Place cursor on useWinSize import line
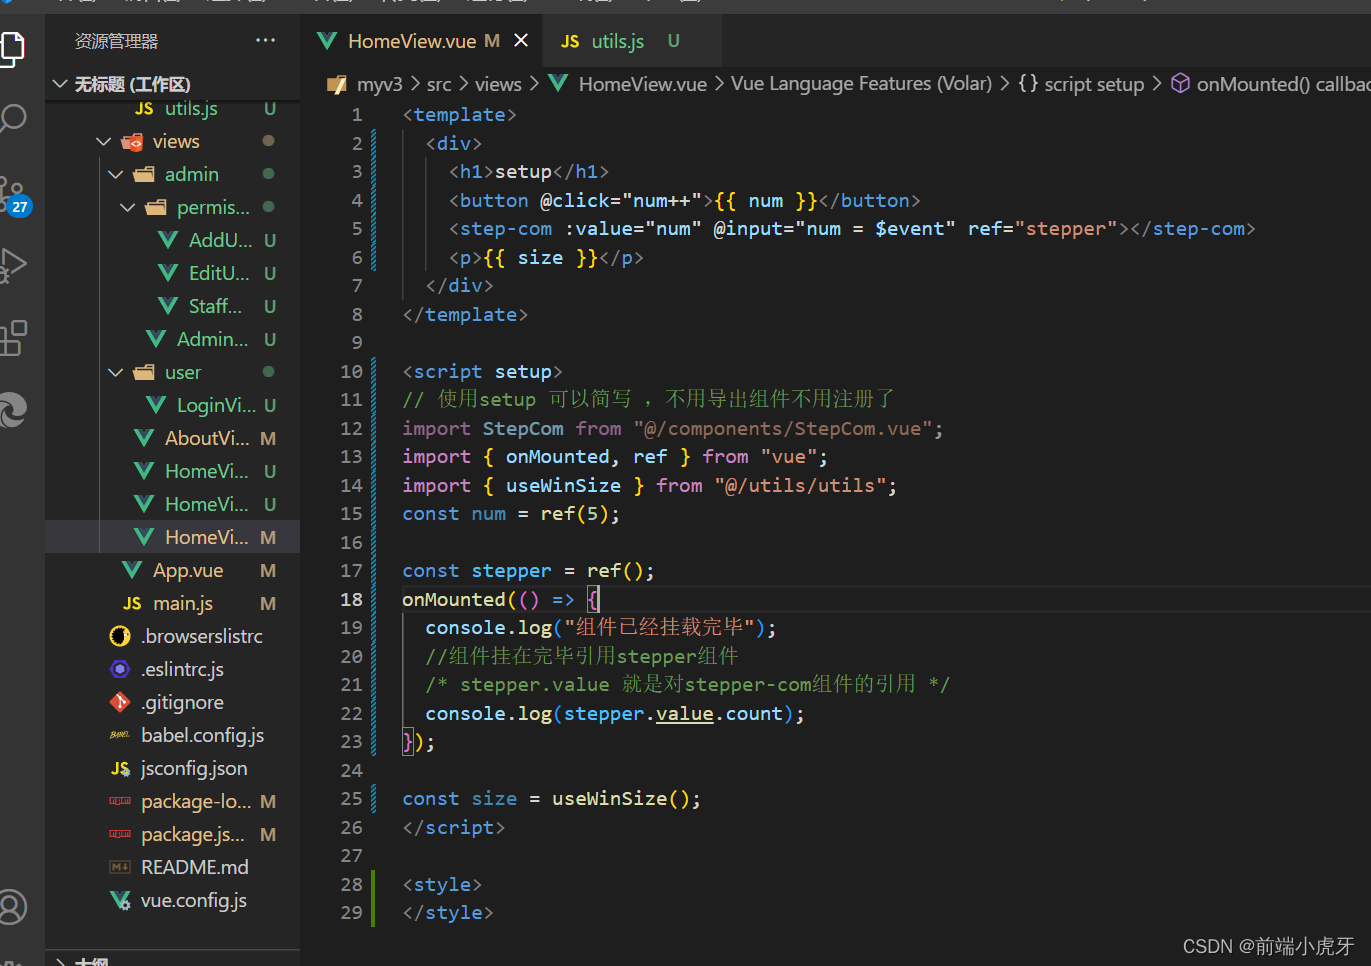 [x=649, y=485]
